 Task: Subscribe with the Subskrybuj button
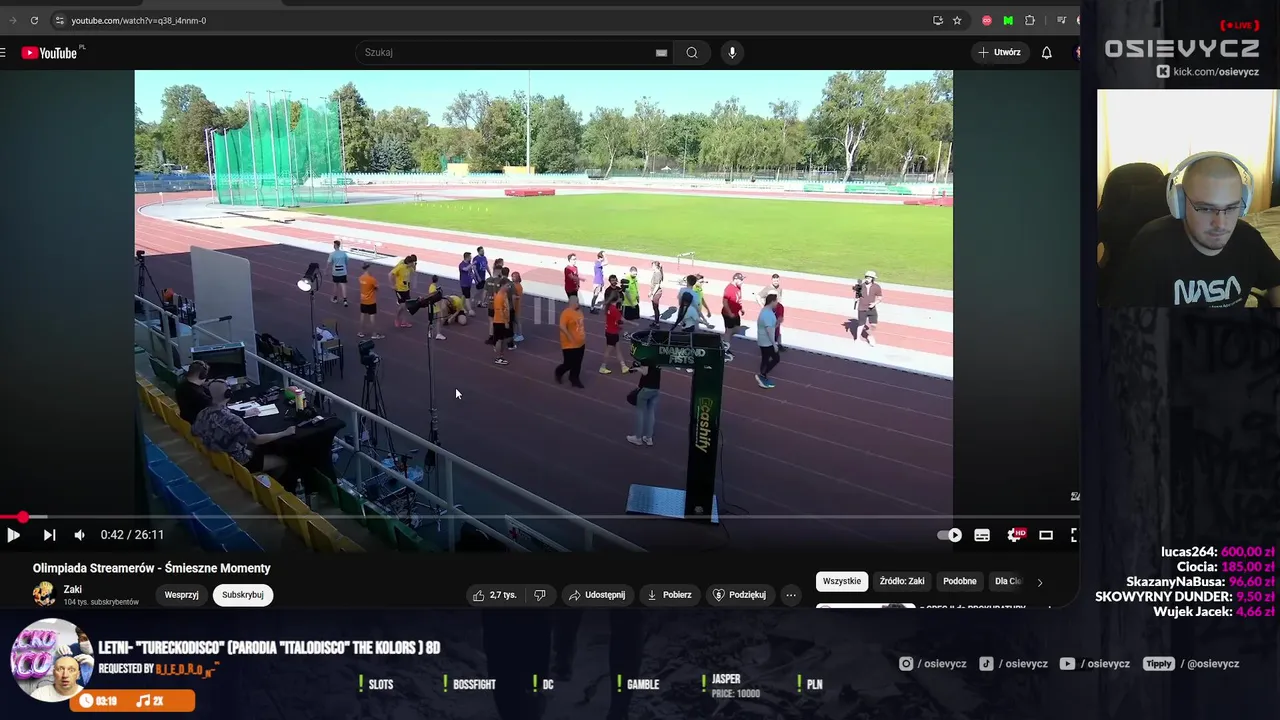click(x=243, y=594)
